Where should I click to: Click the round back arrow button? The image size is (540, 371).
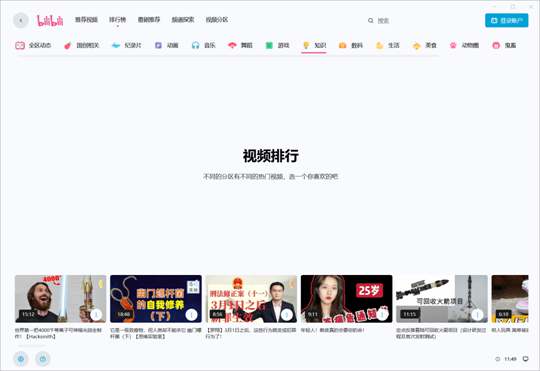click(21, 20)
